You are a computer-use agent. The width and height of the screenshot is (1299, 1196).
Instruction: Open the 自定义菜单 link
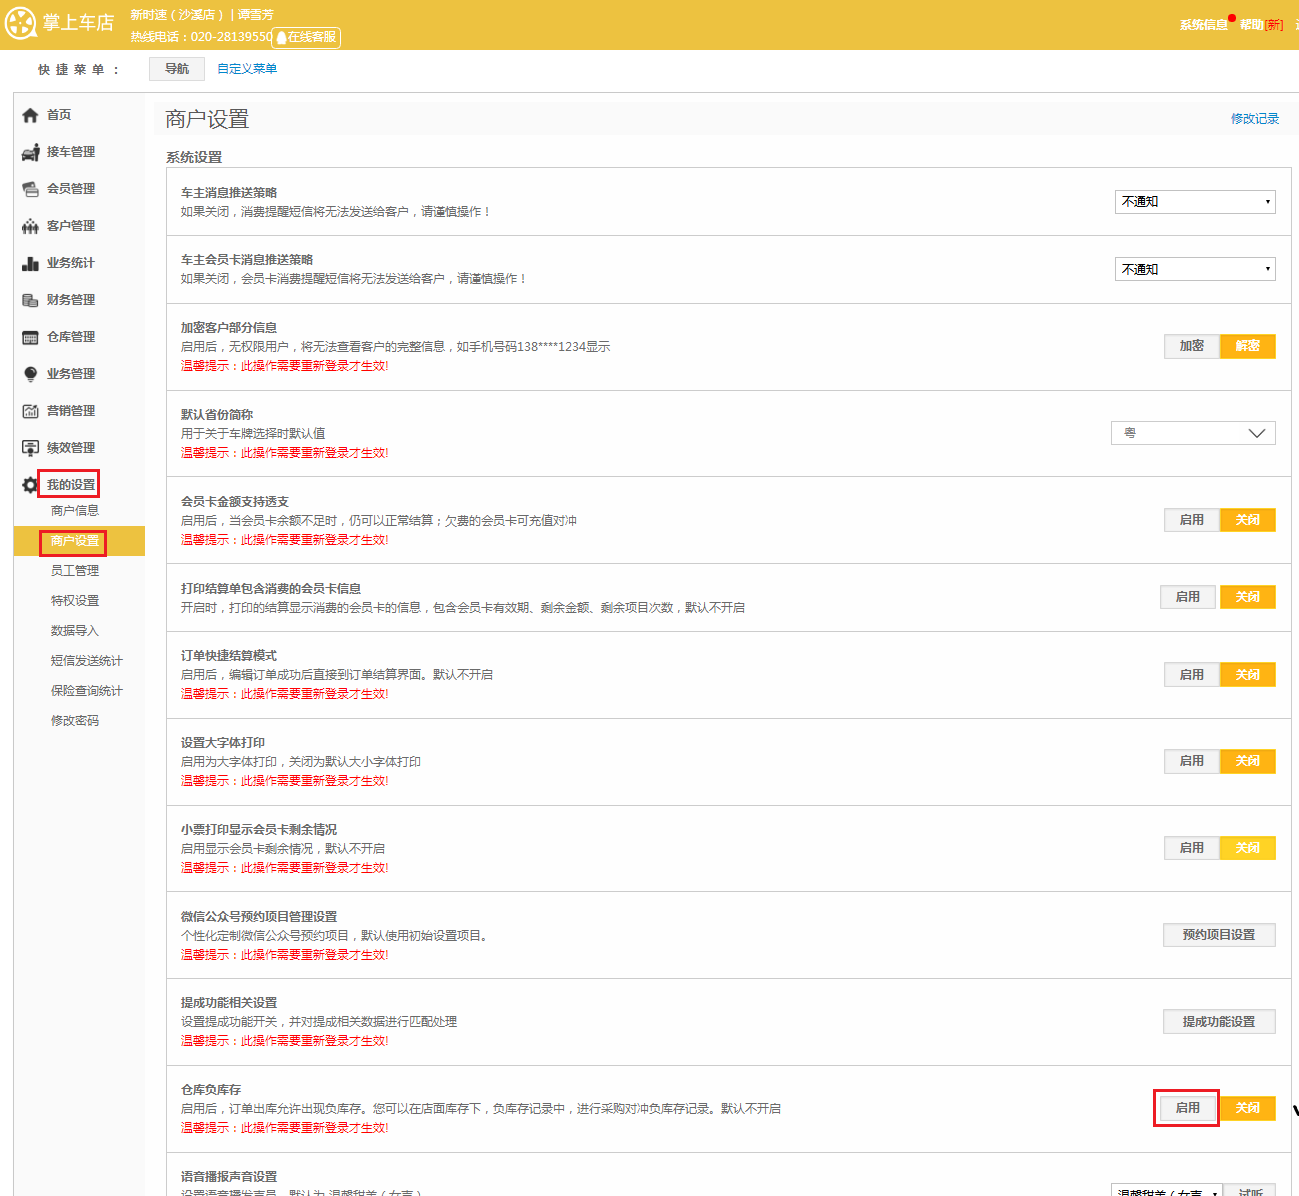pyautogui.click(x=247, y=69)
